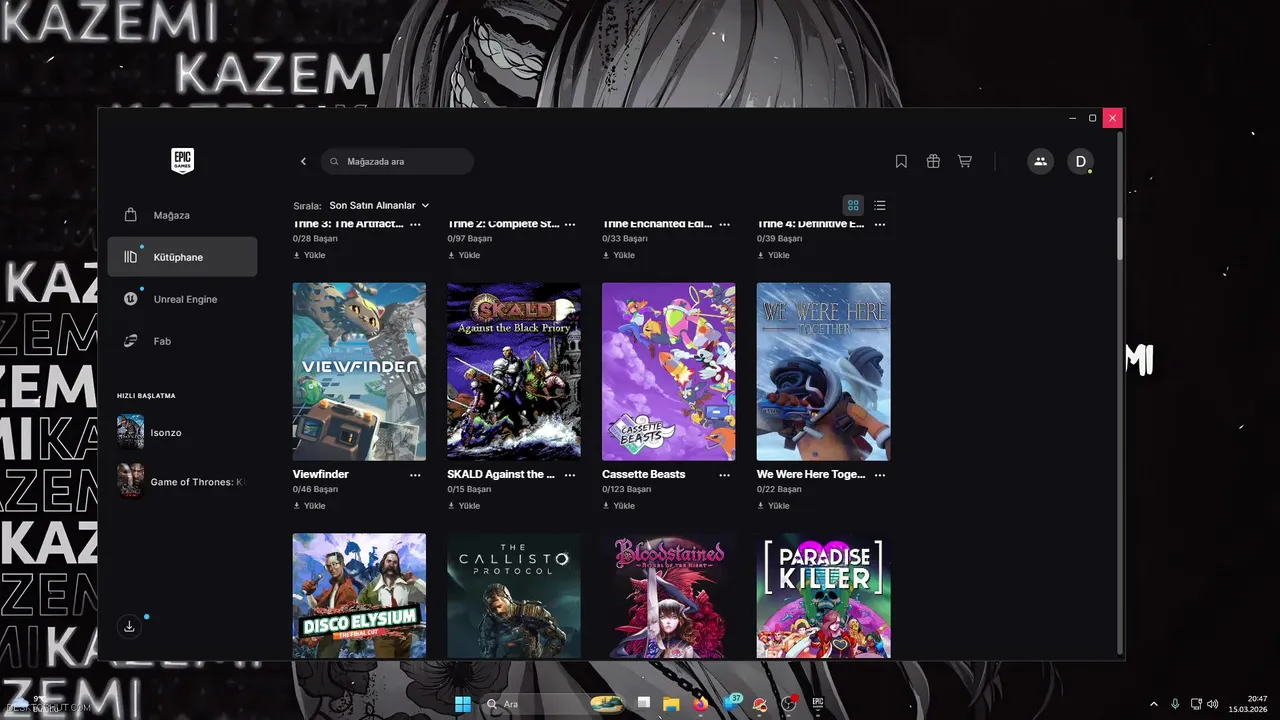Viewport: 1280px width, 720px height.
Task: Open more options for Cassette Beasts
Action: [x=725, y=475]
